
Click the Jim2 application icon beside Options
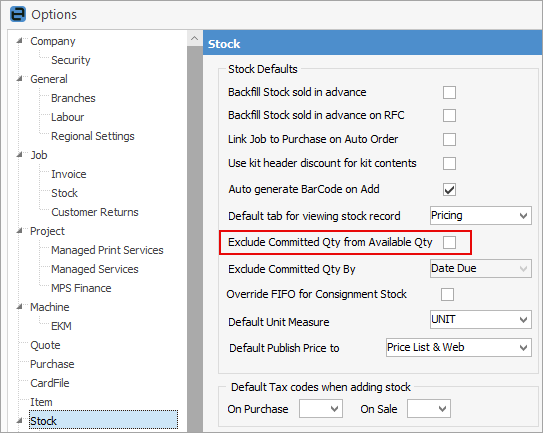point(18,15)
